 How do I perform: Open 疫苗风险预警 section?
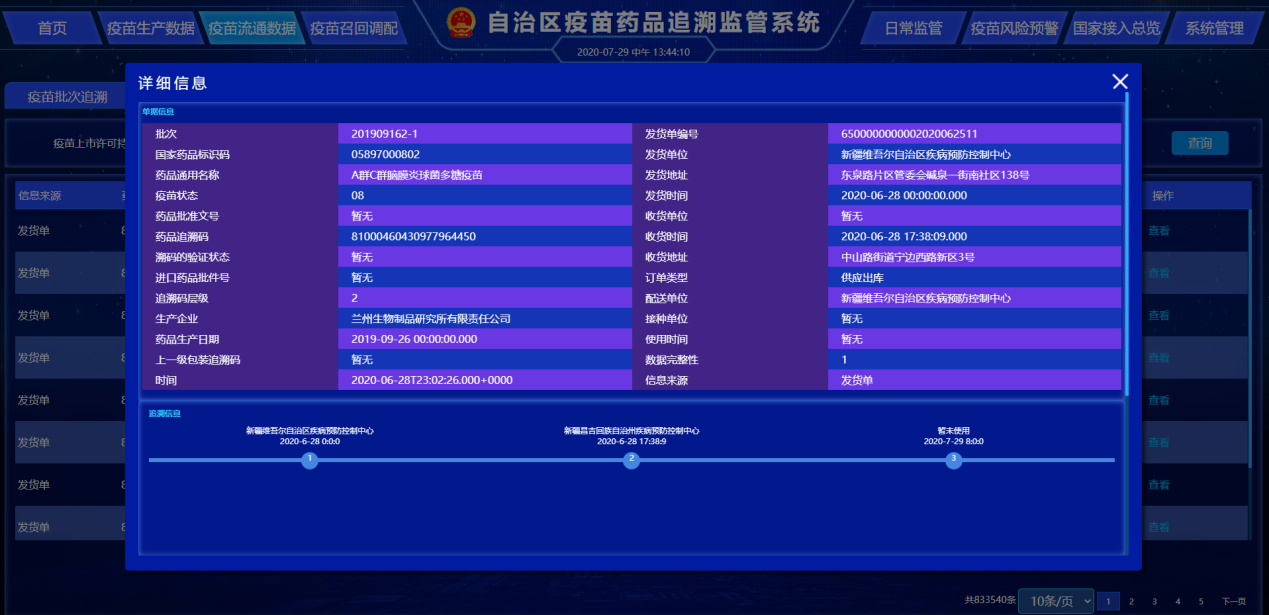pos(1014,28)
